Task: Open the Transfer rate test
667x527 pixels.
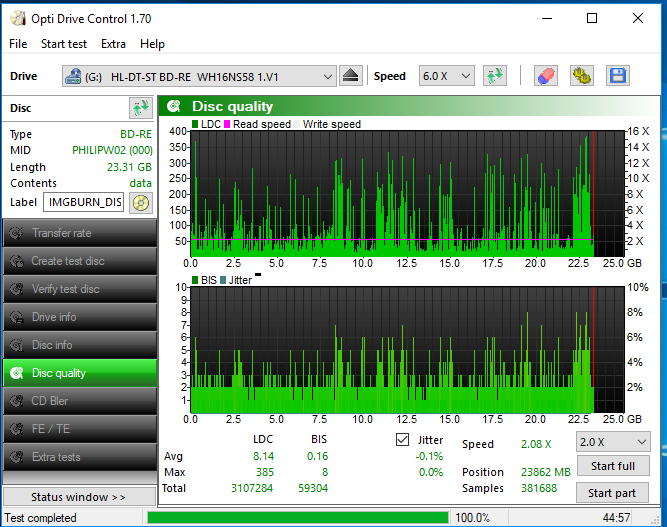Action: [x=80, y=233]
